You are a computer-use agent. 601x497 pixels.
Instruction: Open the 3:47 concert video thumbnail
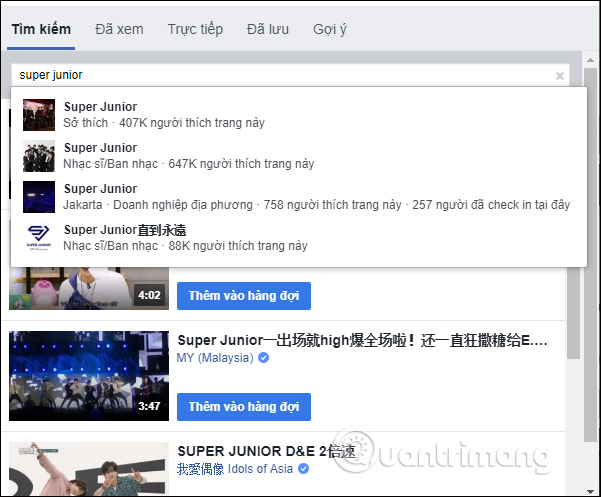click(x=89, y=376)
